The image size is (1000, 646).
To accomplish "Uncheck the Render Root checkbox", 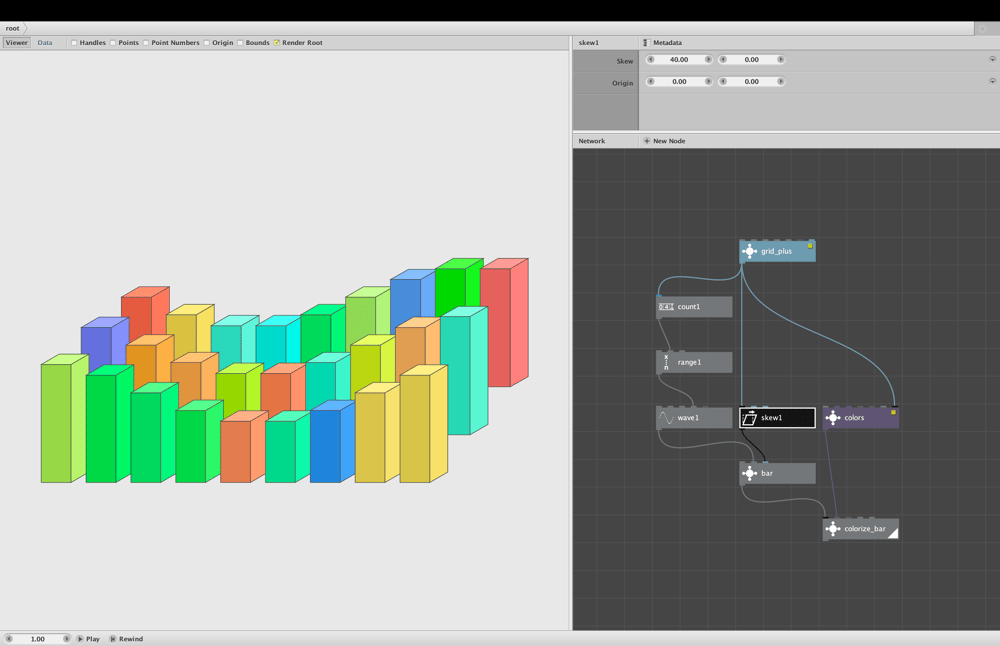I will tap(277, 43).
